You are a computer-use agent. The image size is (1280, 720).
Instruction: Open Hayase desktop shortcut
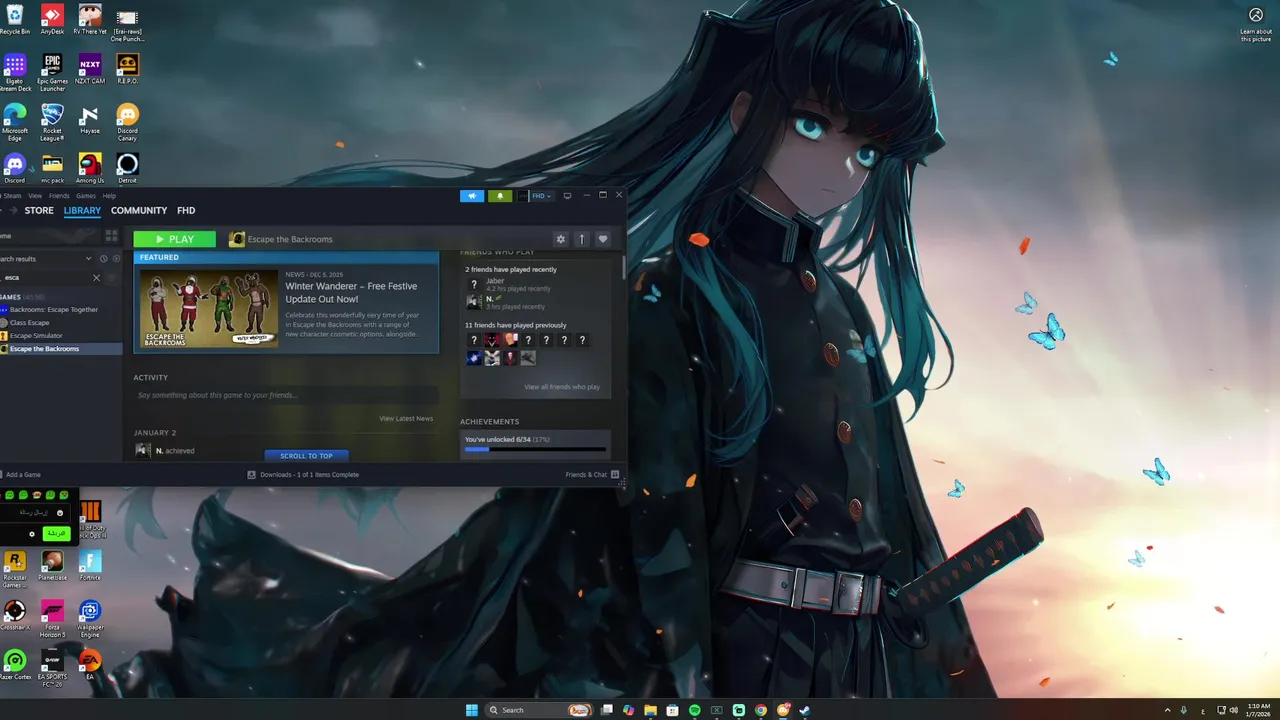pos(90,119)
